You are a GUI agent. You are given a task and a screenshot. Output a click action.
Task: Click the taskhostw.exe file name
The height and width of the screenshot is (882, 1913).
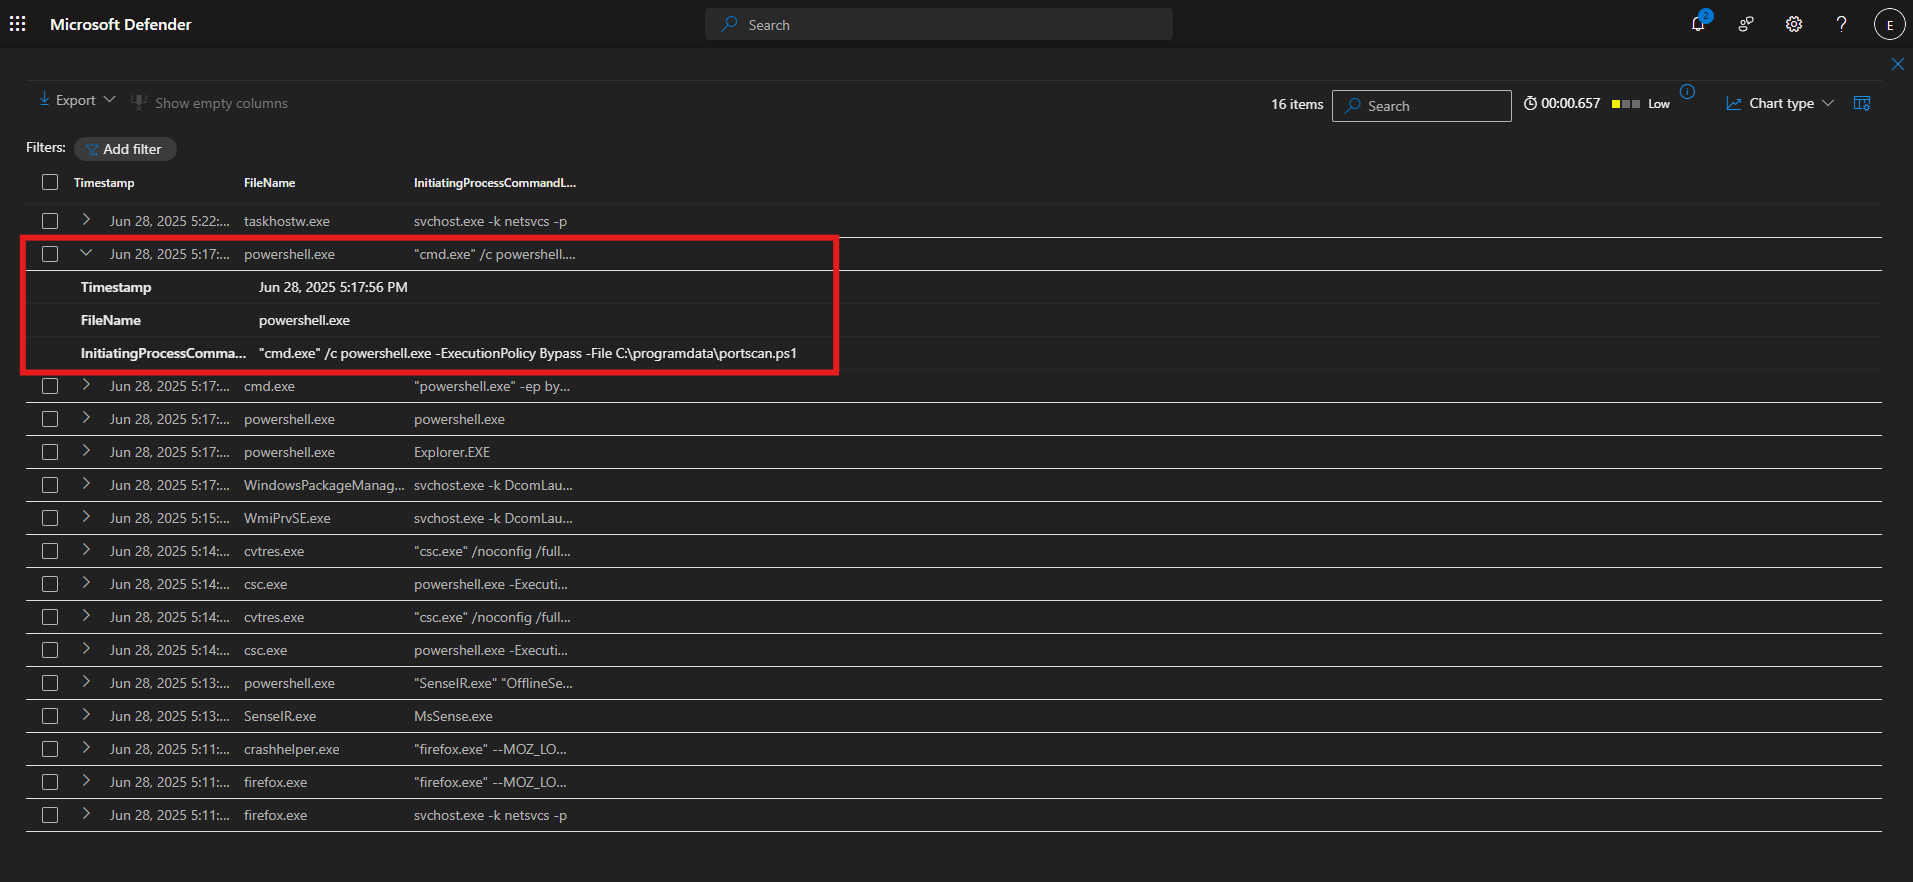[287, 221]
